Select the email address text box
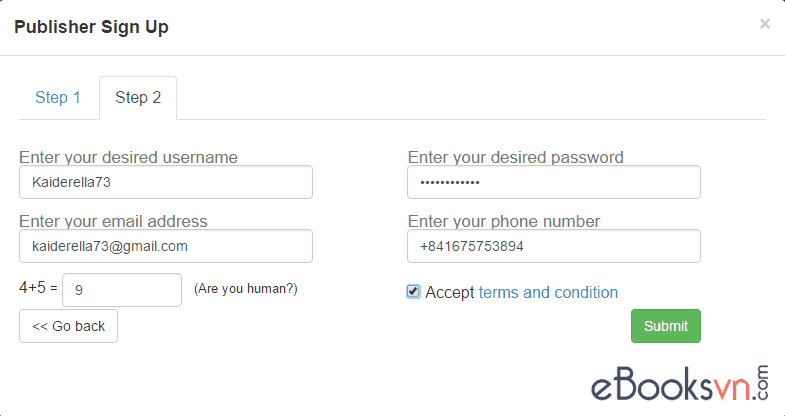 166,246
